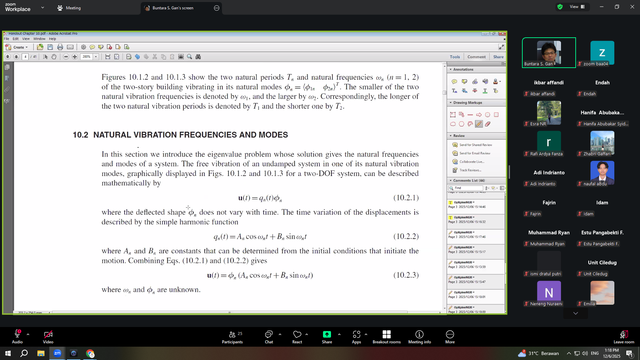The height and width of the screenshot is (360, 640).
Task: Open the React emoji button
Action: [x=297, y=337]
